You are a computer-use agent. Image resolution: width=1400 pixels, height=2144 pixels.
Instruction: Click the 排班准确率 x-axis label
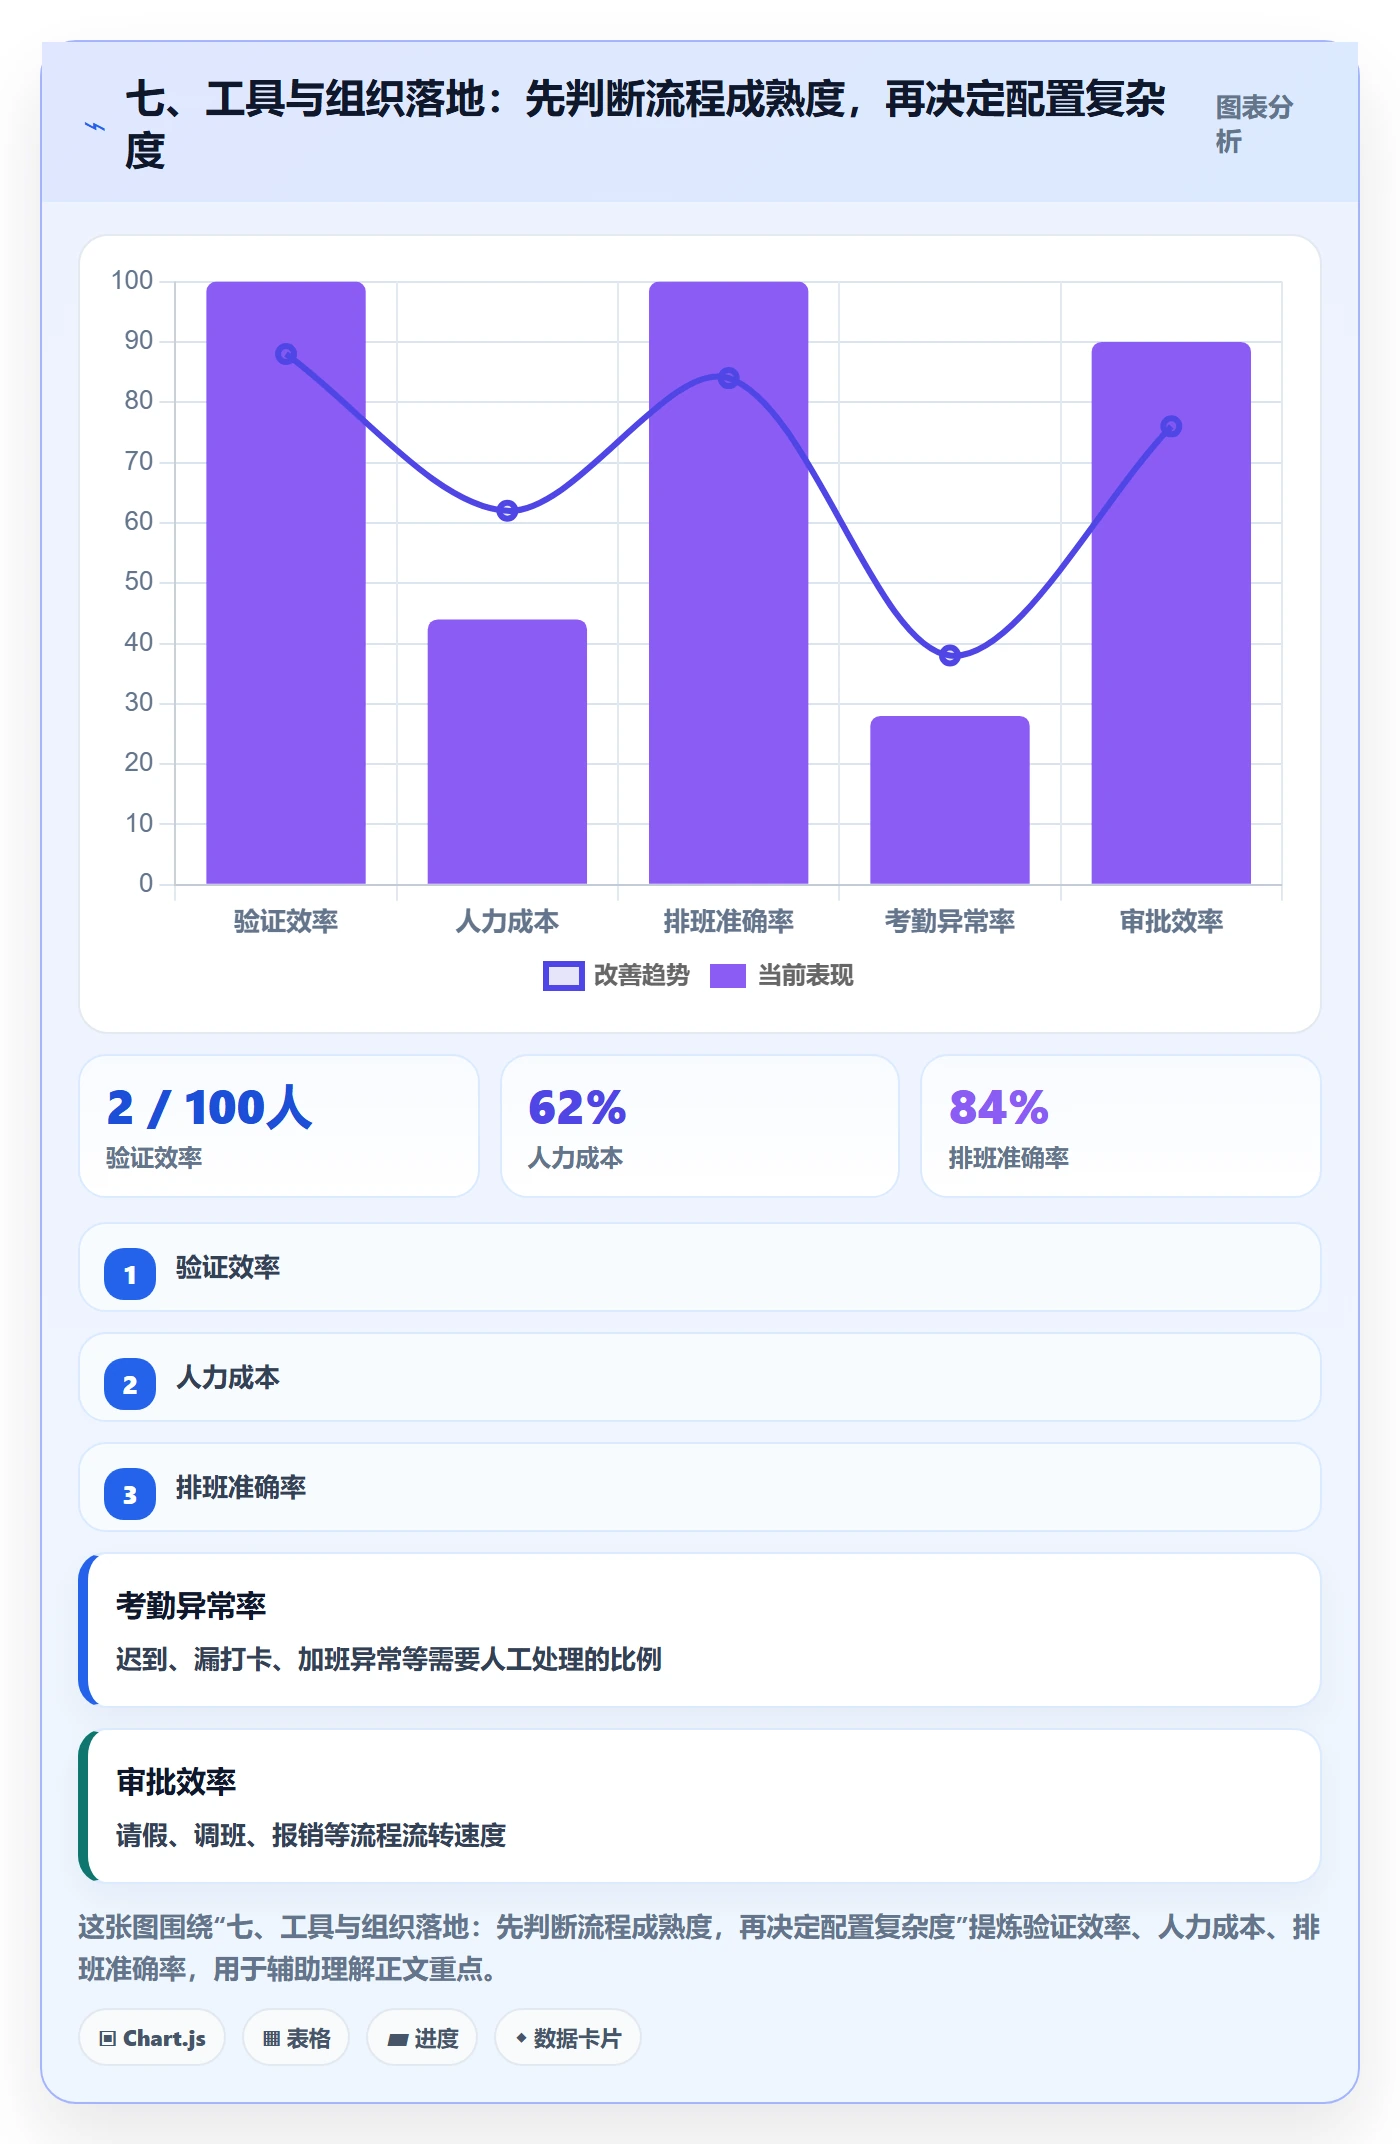pos(728,921)
